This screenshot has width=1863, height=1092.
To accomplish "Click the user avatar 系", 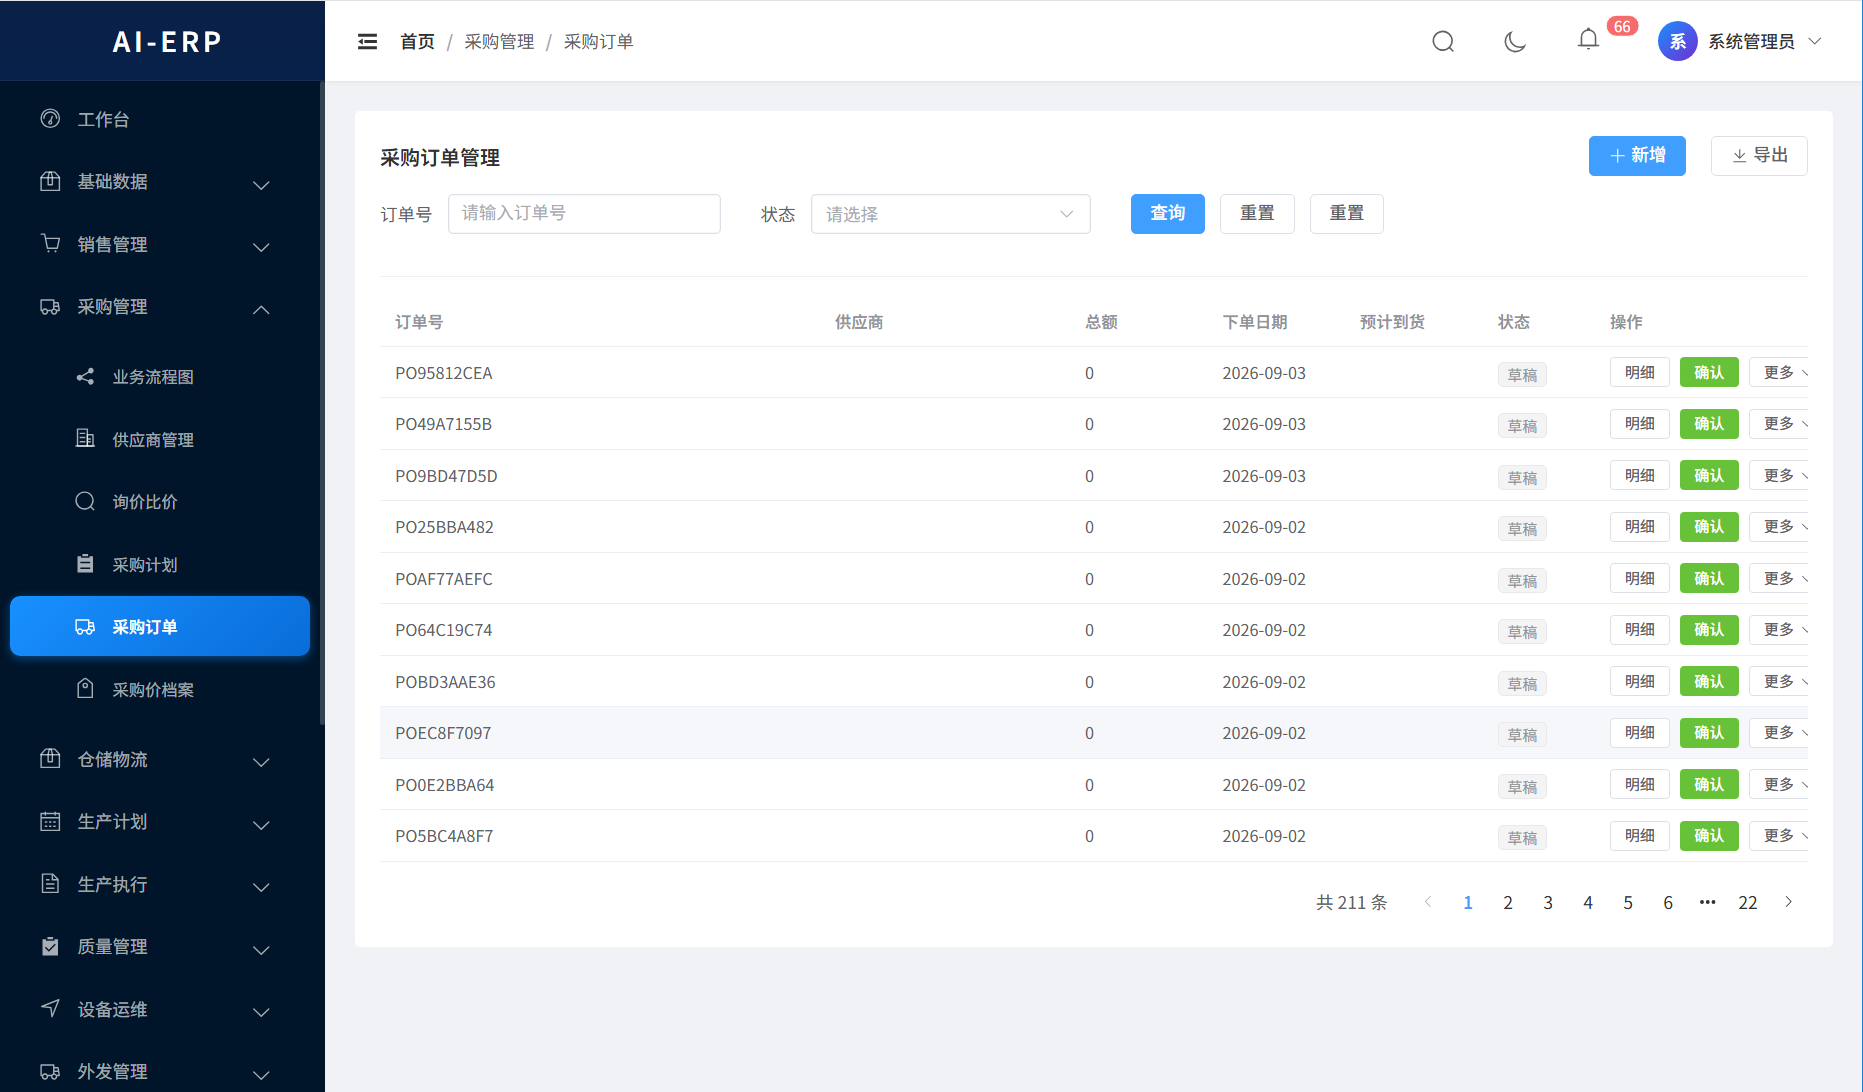I will 1678,41.
